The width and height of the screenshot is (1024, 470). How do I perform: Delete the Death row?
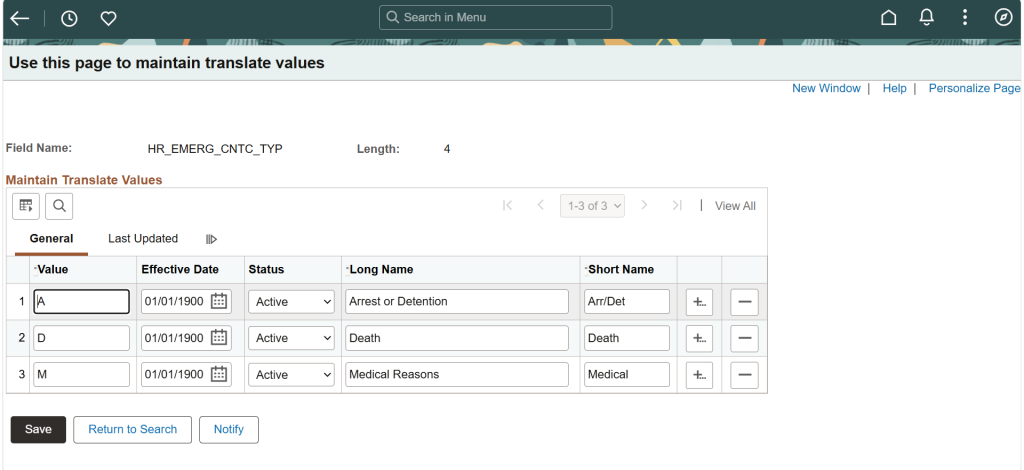tap(744, 339)
